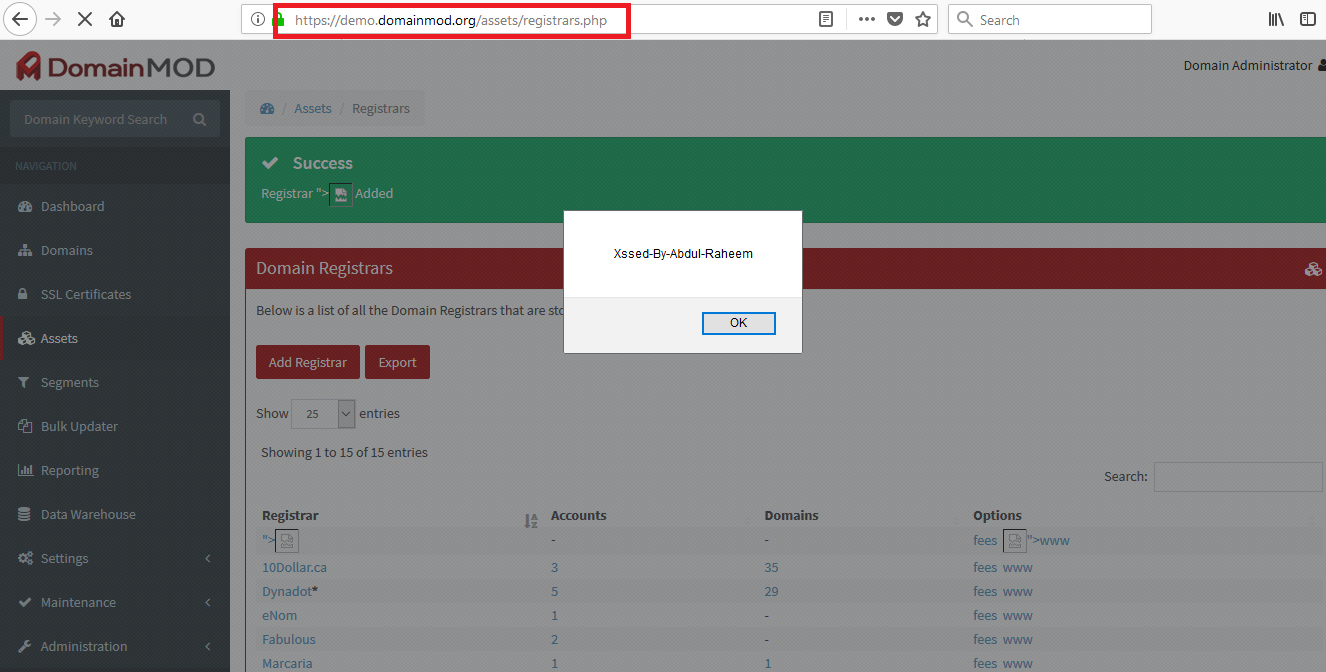Click the user icon beside Domain Administrator

point(1322,65)
